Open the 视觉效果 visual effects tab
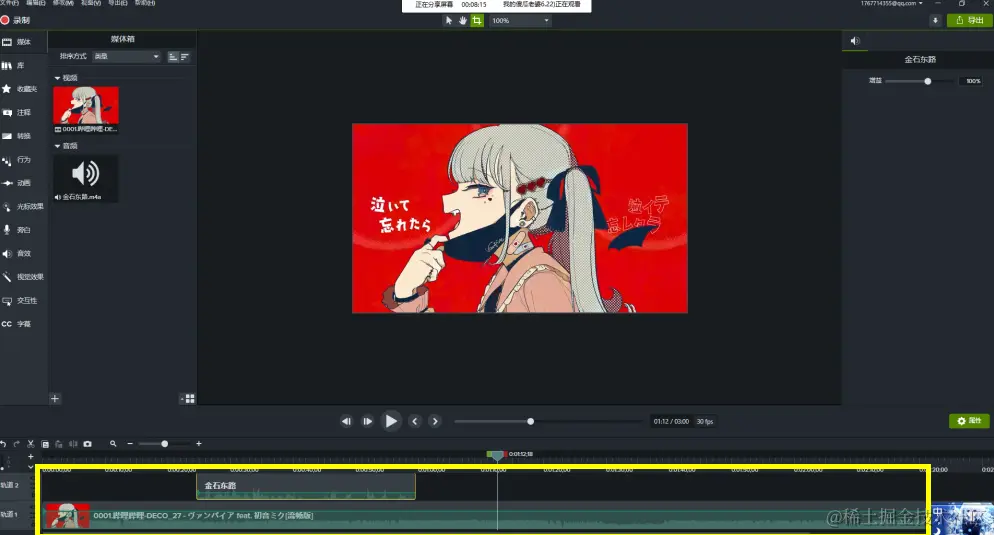The image size is (994, 535). [23, 276]
